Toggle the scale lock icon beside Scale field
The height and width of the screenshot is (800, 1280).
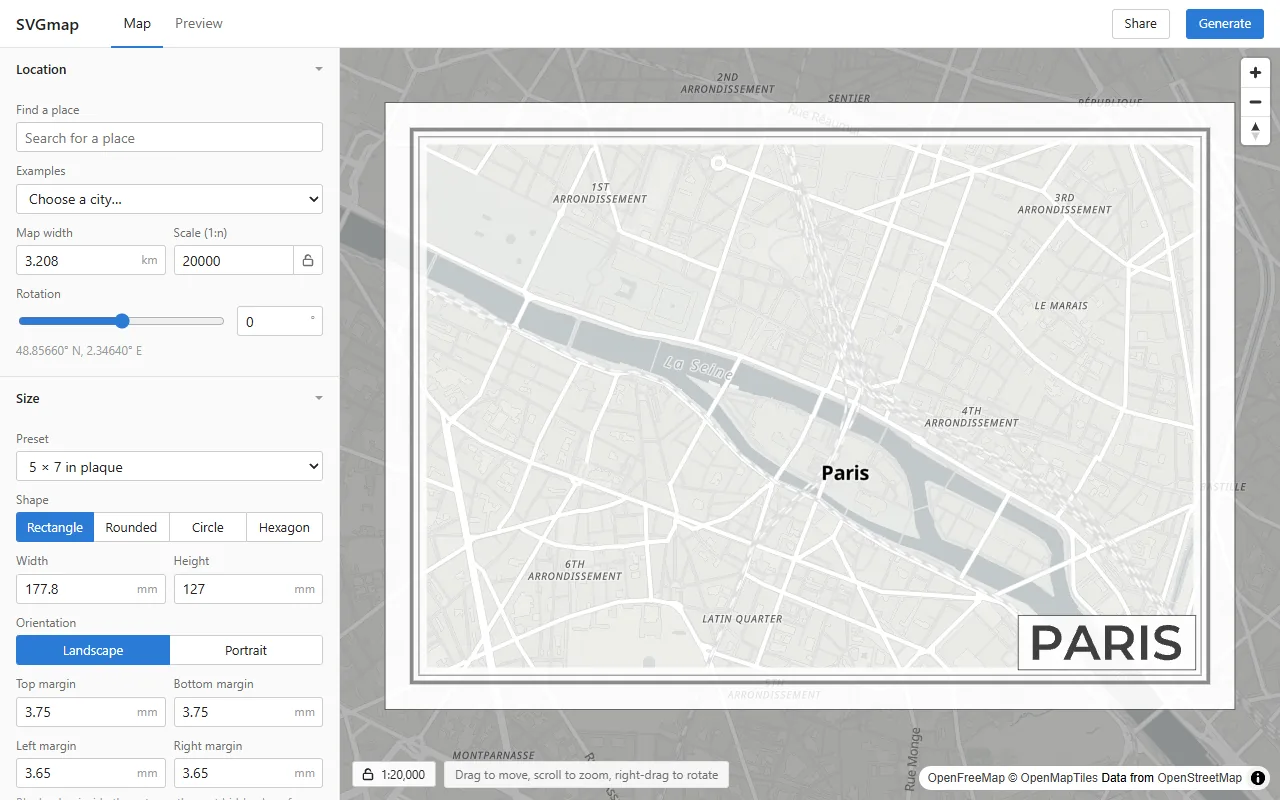pyautogui.click(x=308, y=261)
